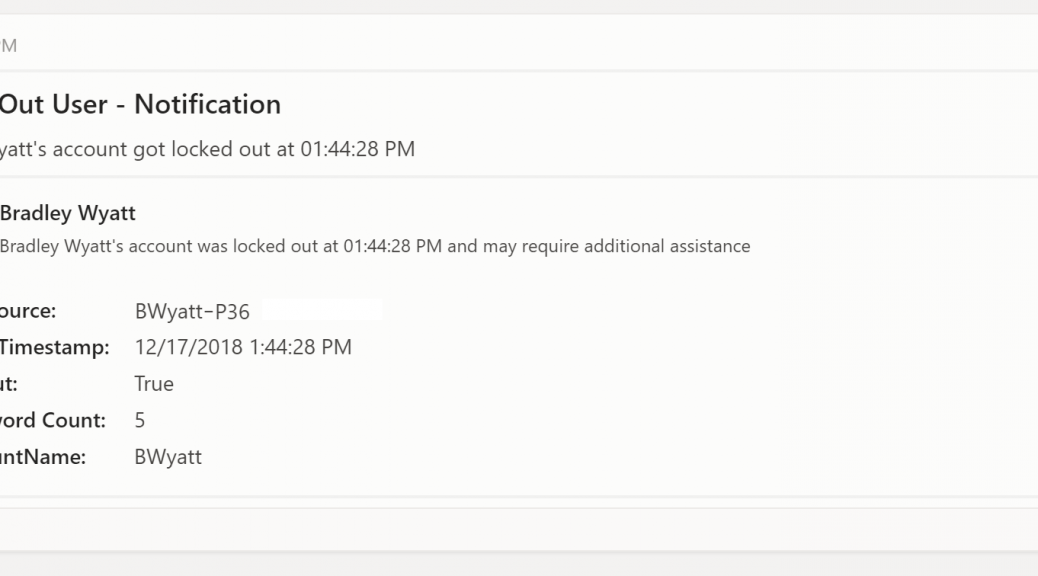The image size is (1038, 576).
Task: Select the 'account got locked out at 01:44:28 PM' subtitle
Action: (x=207, y=149)
